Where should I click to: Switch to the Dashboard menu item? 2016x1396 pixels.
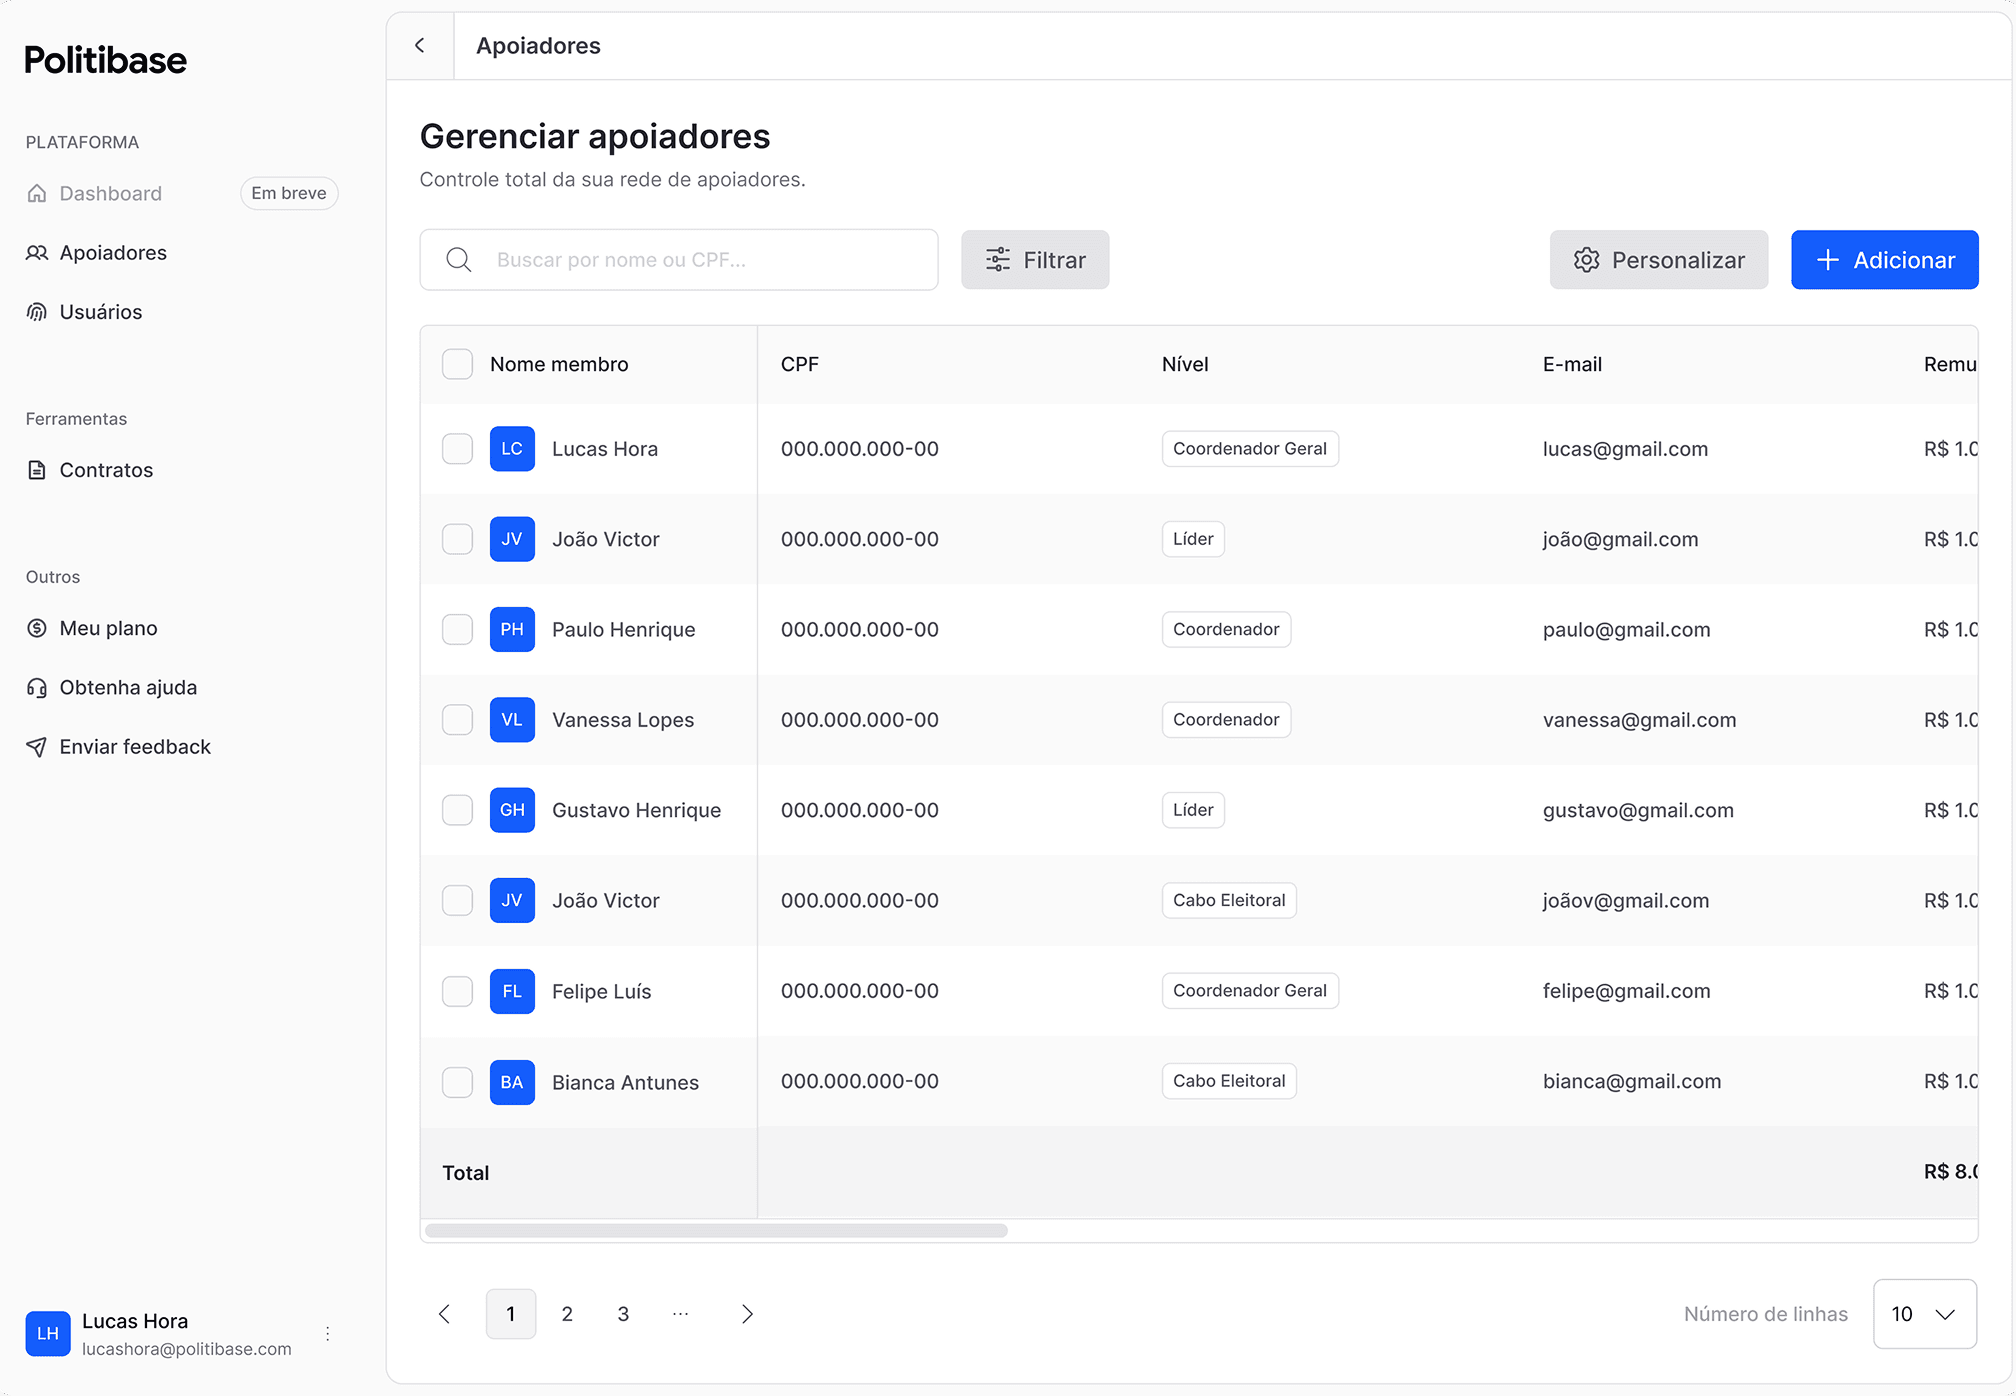[x=110, y=193]
